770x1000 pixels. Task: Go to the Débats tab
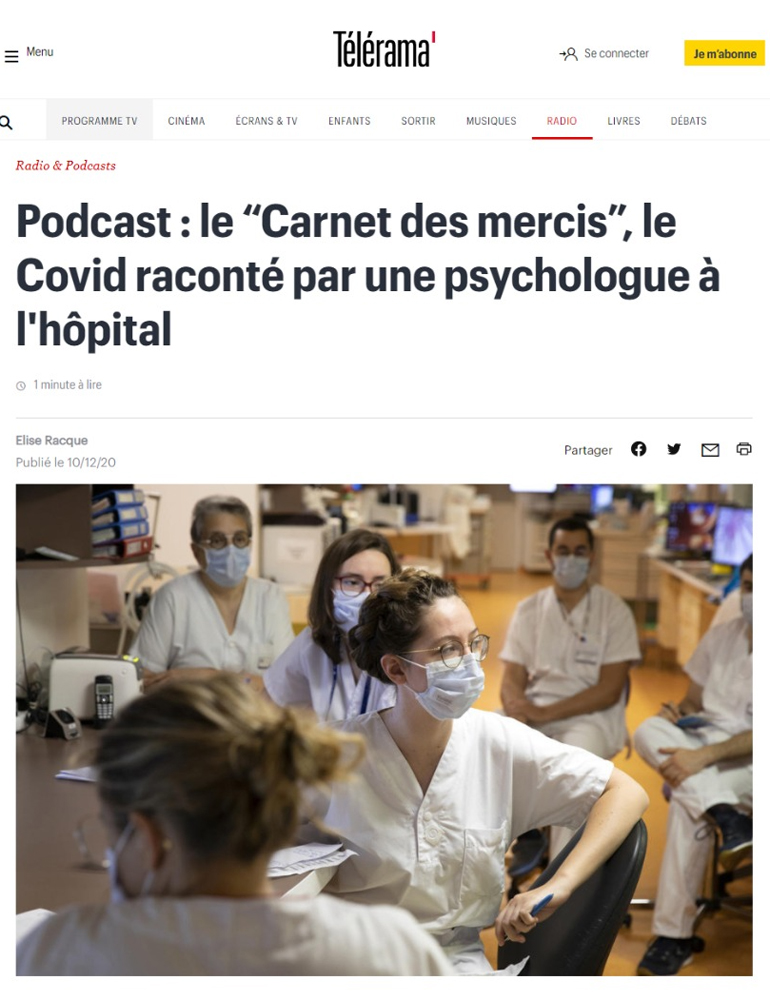point(688,121)
